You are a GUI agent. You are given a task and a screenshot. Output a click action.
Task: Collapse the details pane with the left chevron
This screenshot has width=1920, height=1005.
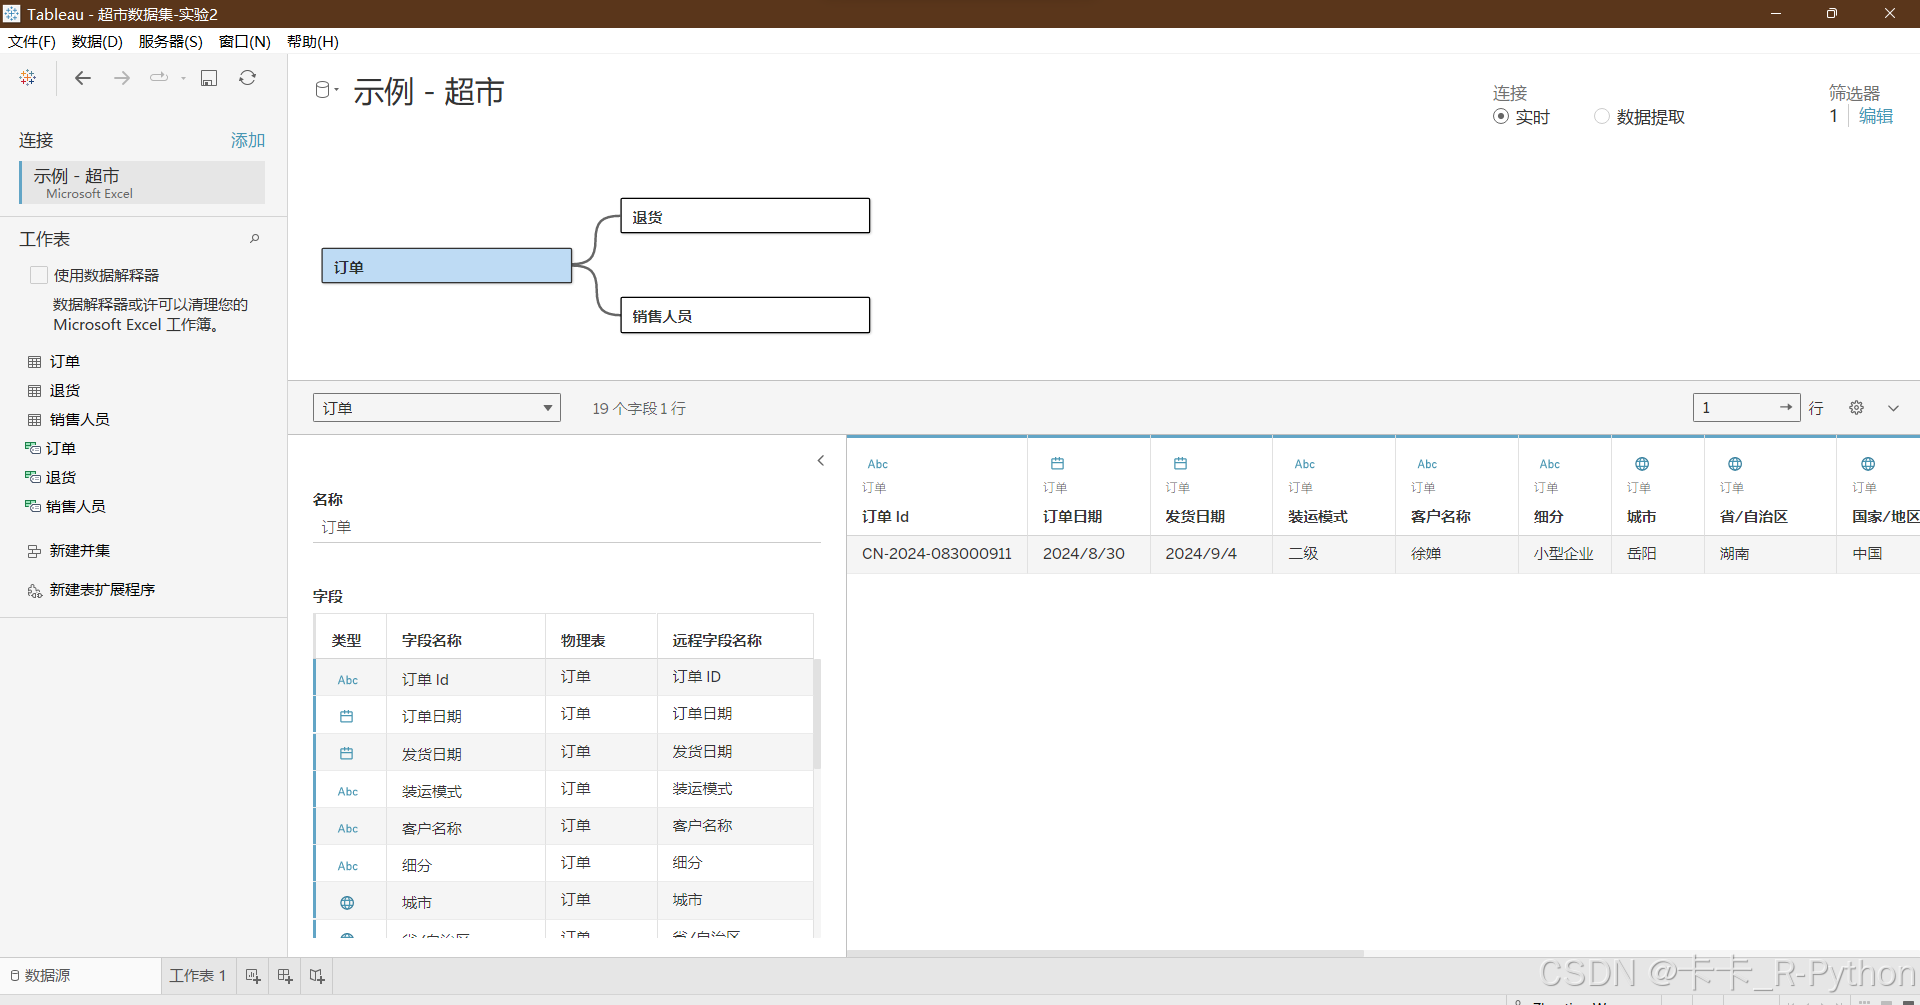[x=821, y=461]
